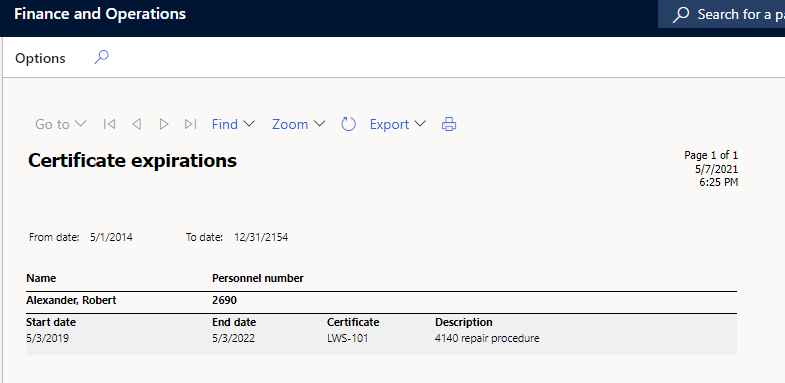Go to the next report page
Screen dimensions: 785x383
point(163,124)
